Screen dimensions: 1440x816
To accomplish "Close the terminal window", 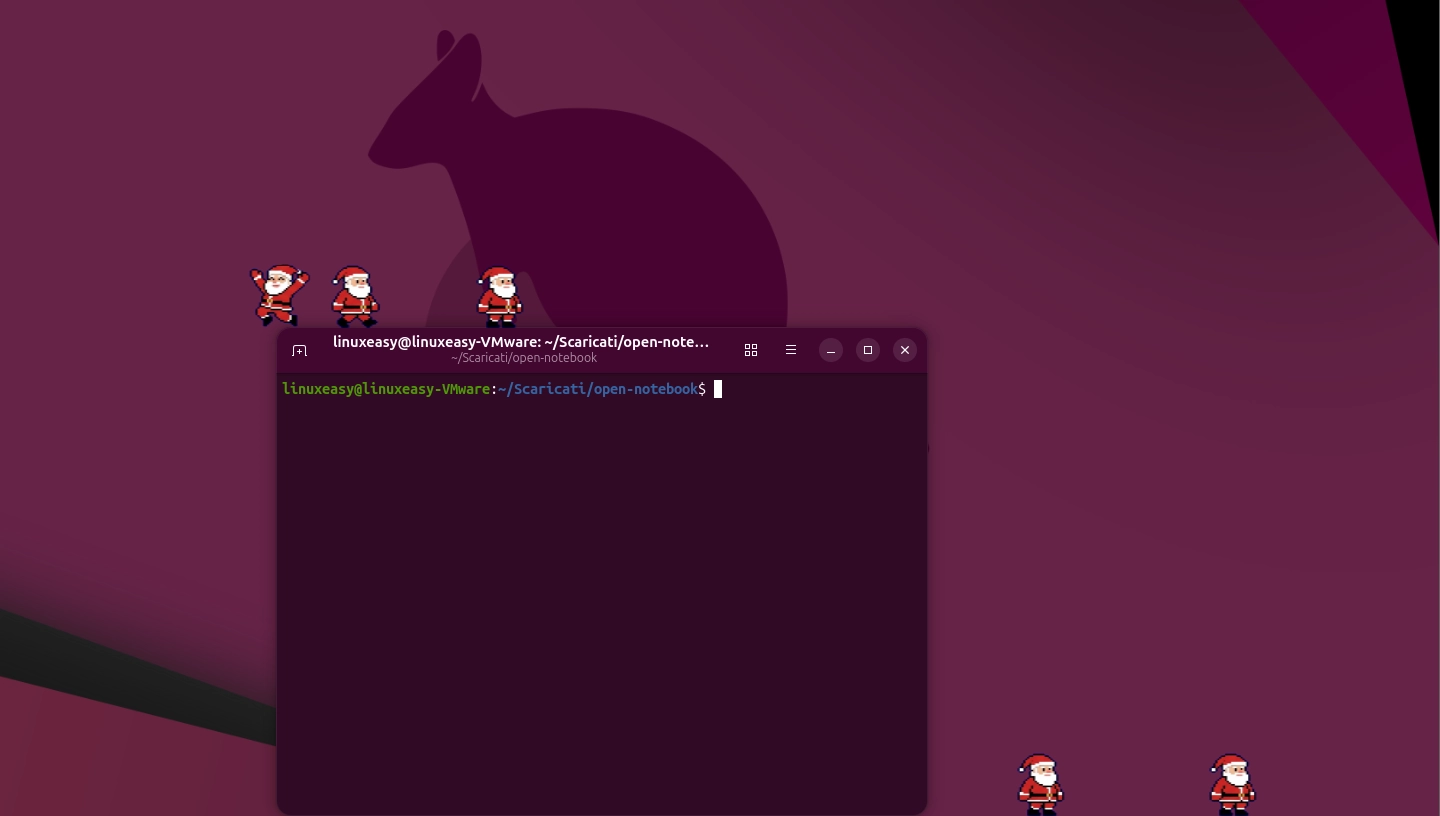I will [x=904, y=350].
